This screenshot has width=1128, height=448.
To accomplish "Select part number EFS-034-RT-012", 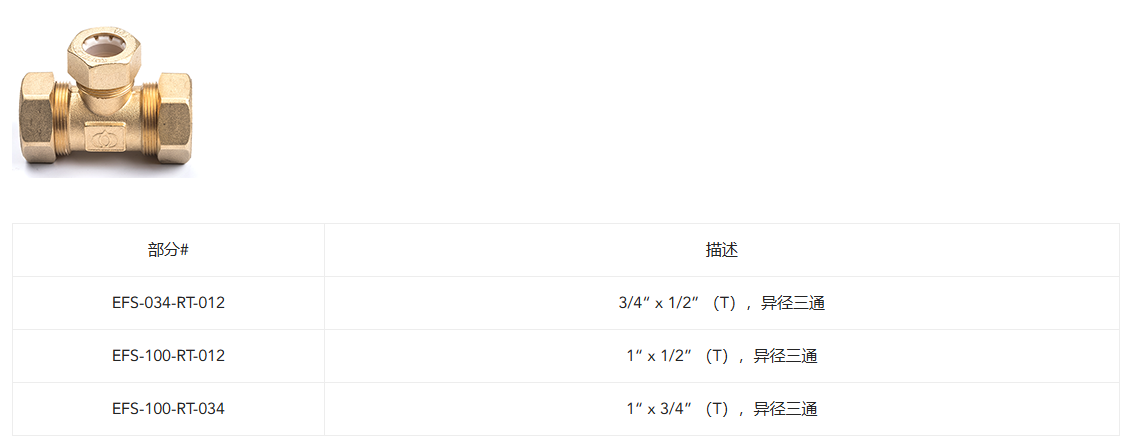I will pos(168,303).
